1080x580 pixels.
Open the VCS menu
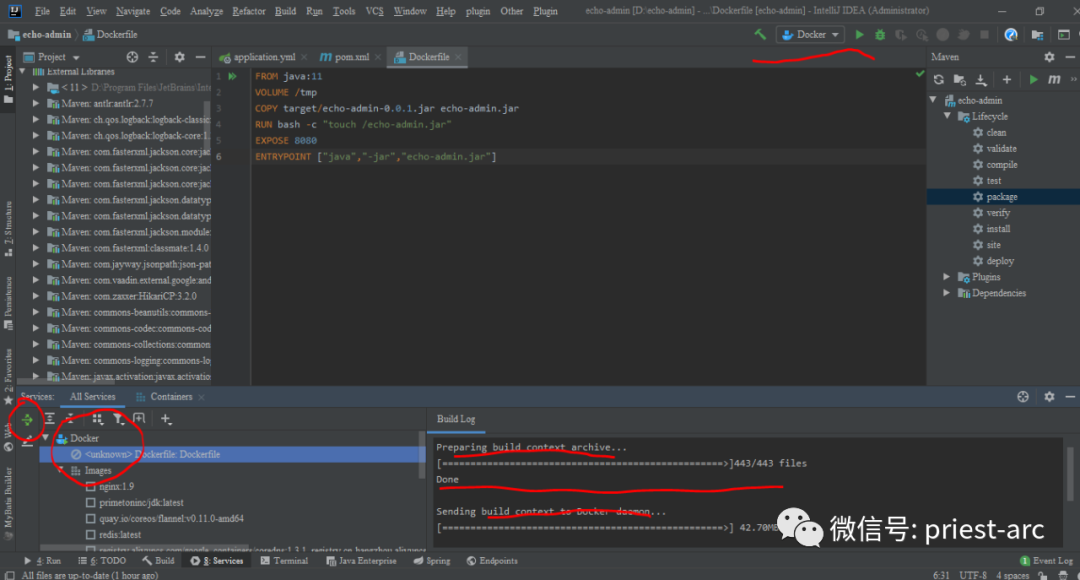(x=374, y=11)
